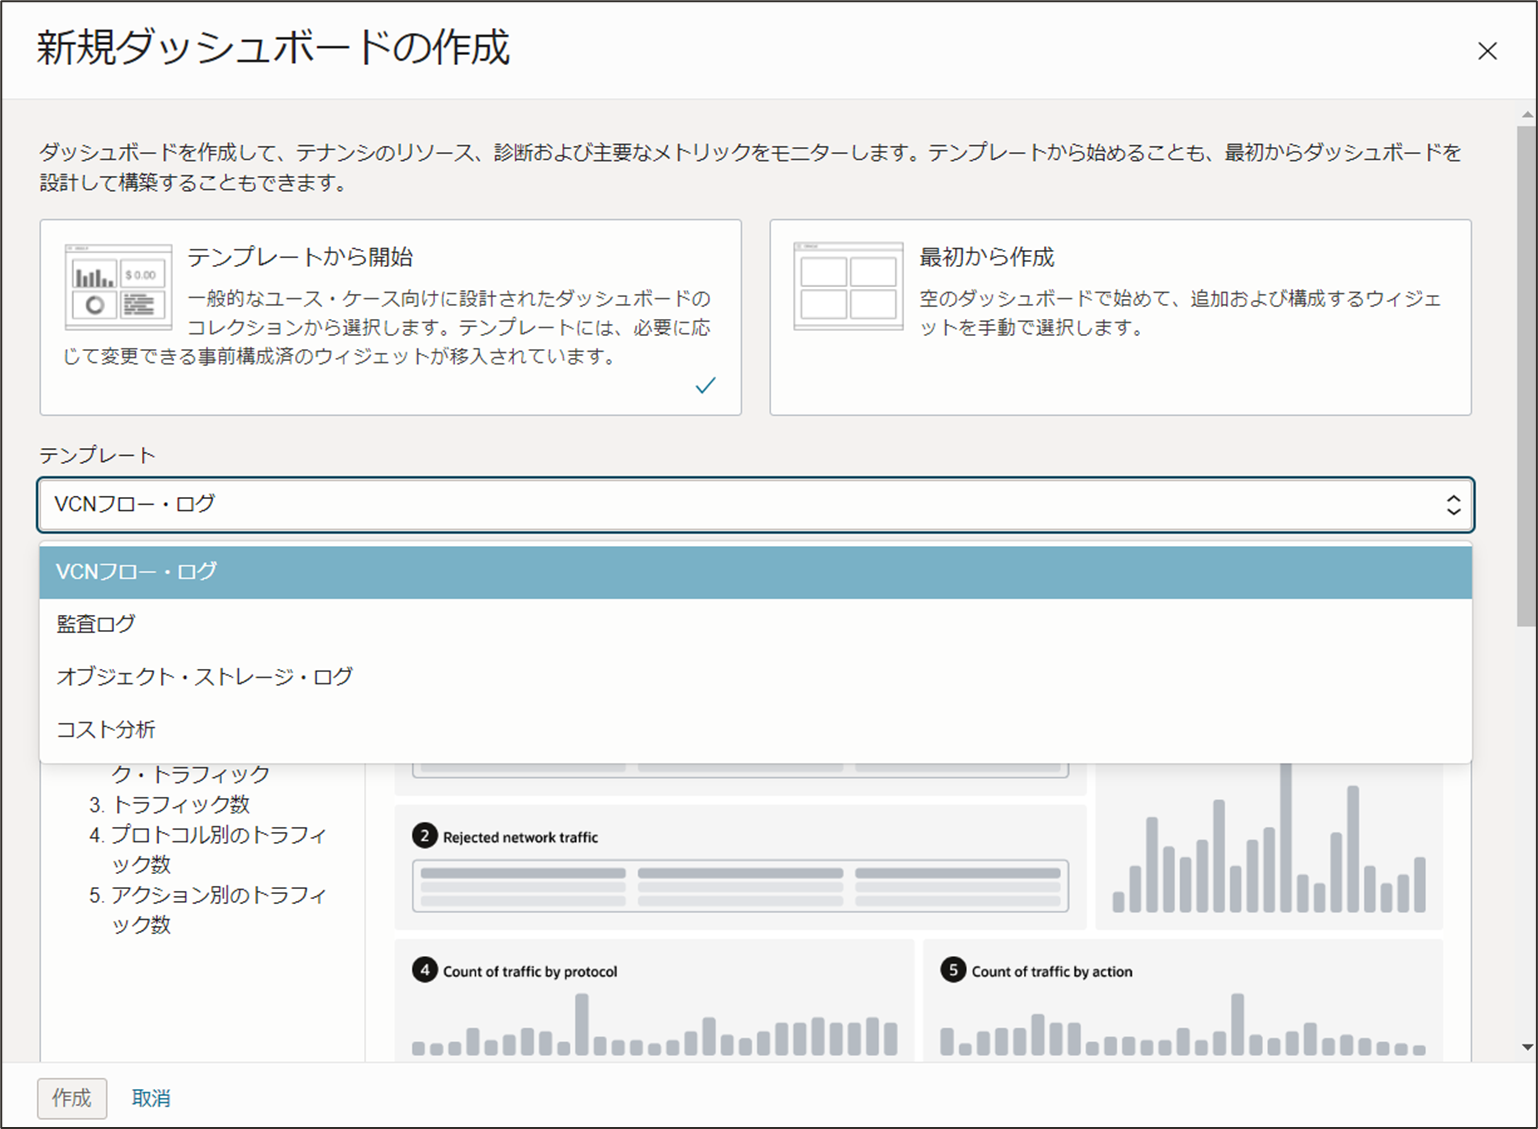Select the highlighted VCNフロー・ログ option

click(137, 572)
